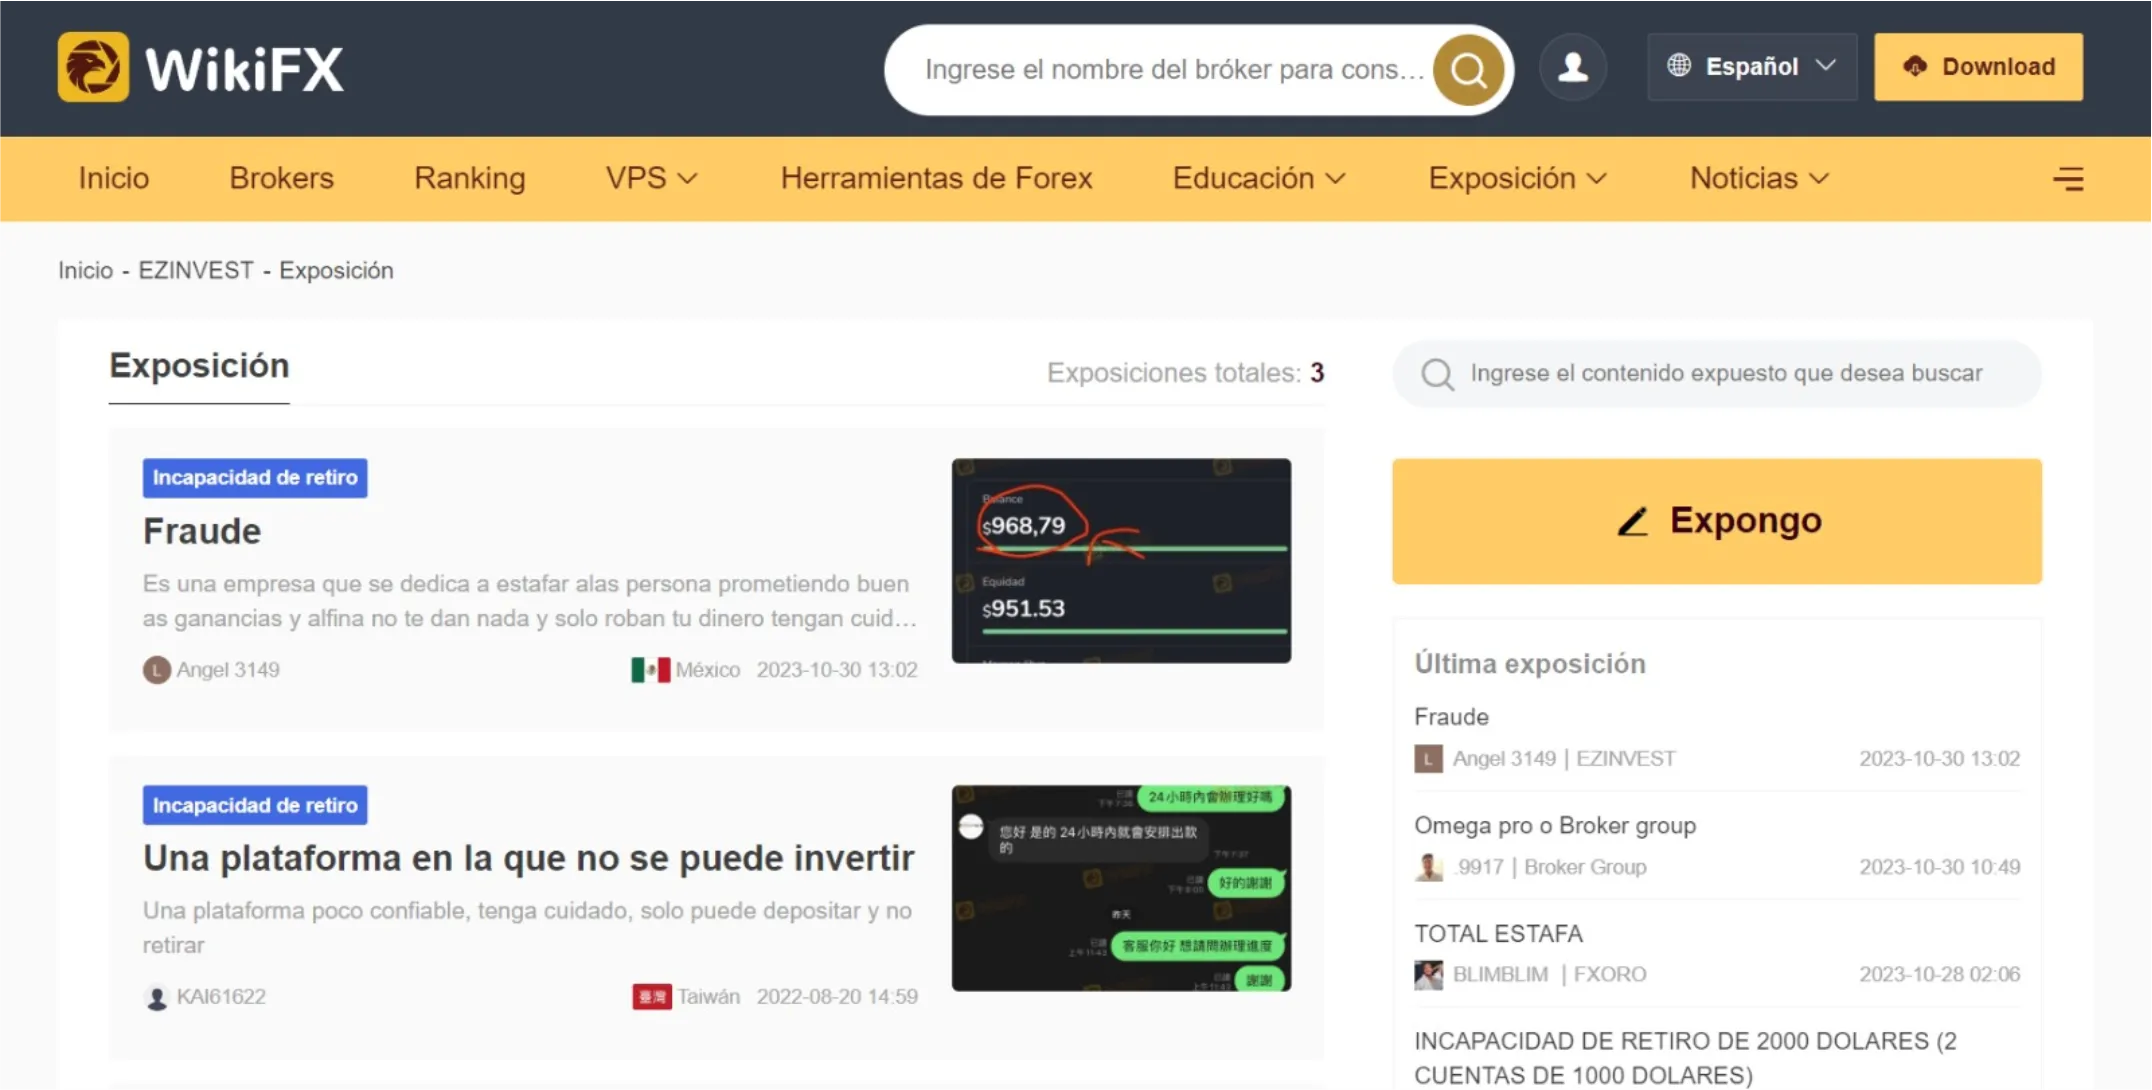Click Inicio in the breadcrumb
This screenshot has width=2152, height=1090.
[x=85, y=271]
